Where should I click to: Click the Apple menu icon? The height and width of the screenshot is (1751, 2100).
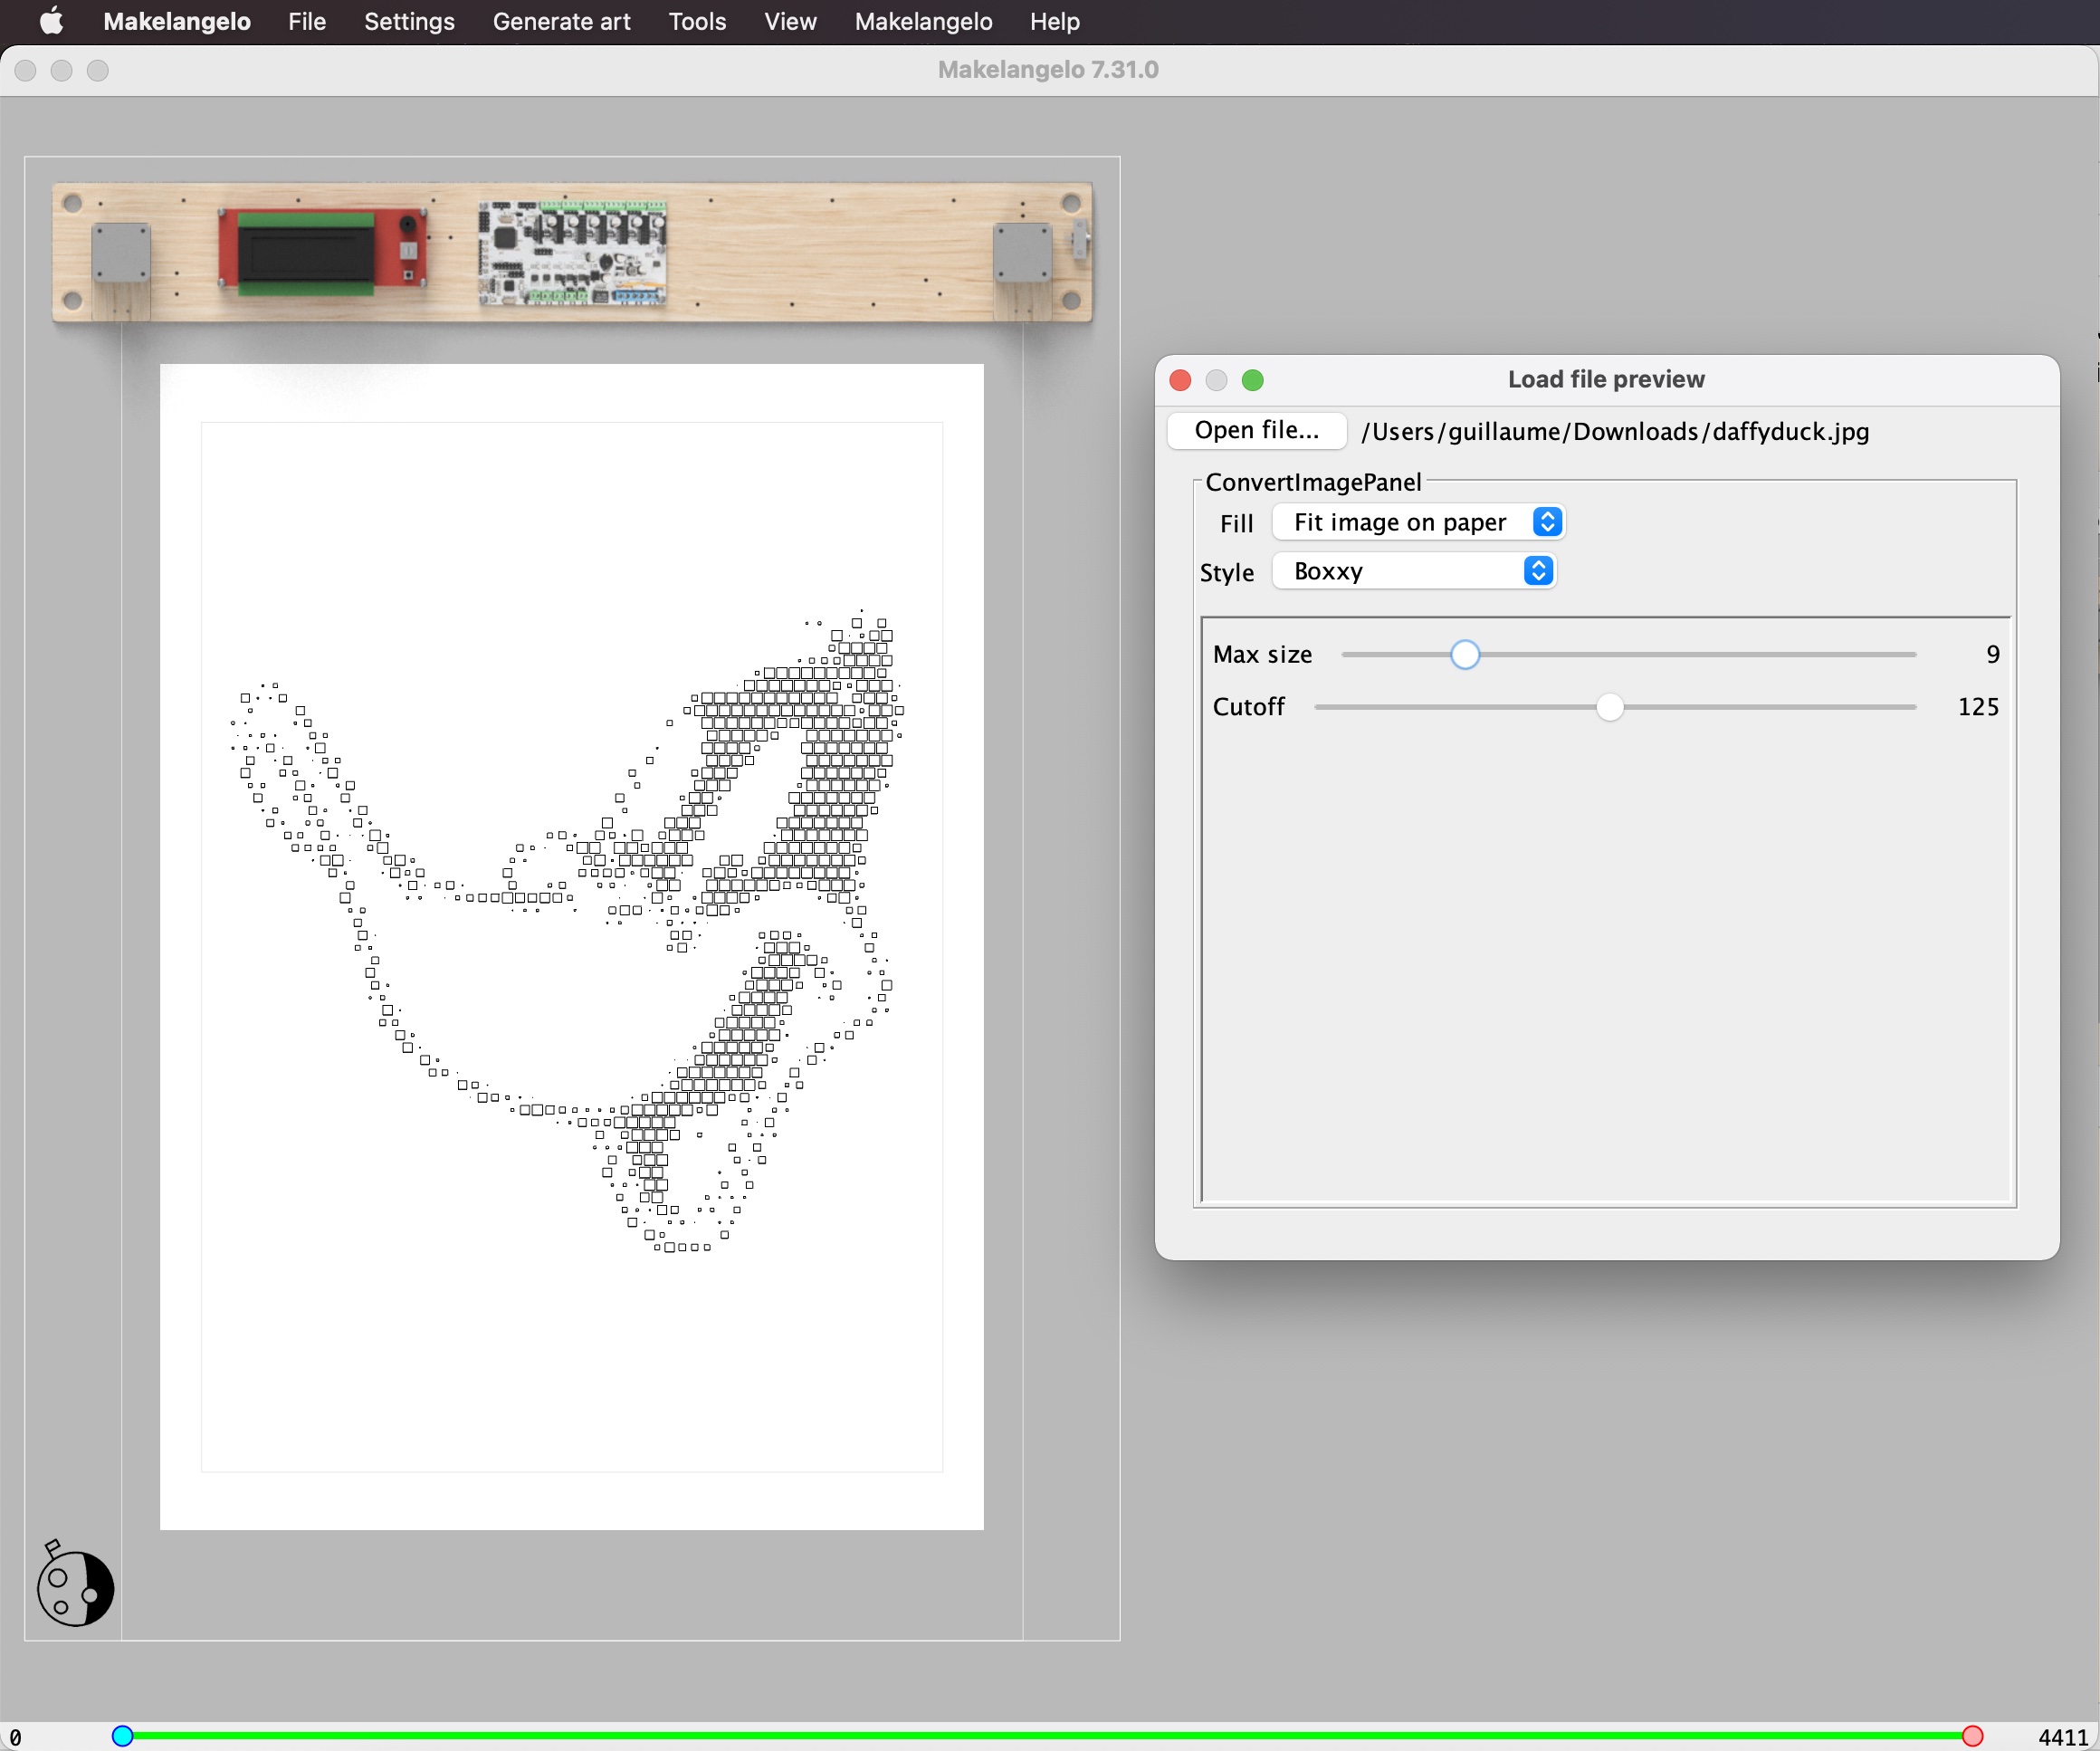pos(51,21)
